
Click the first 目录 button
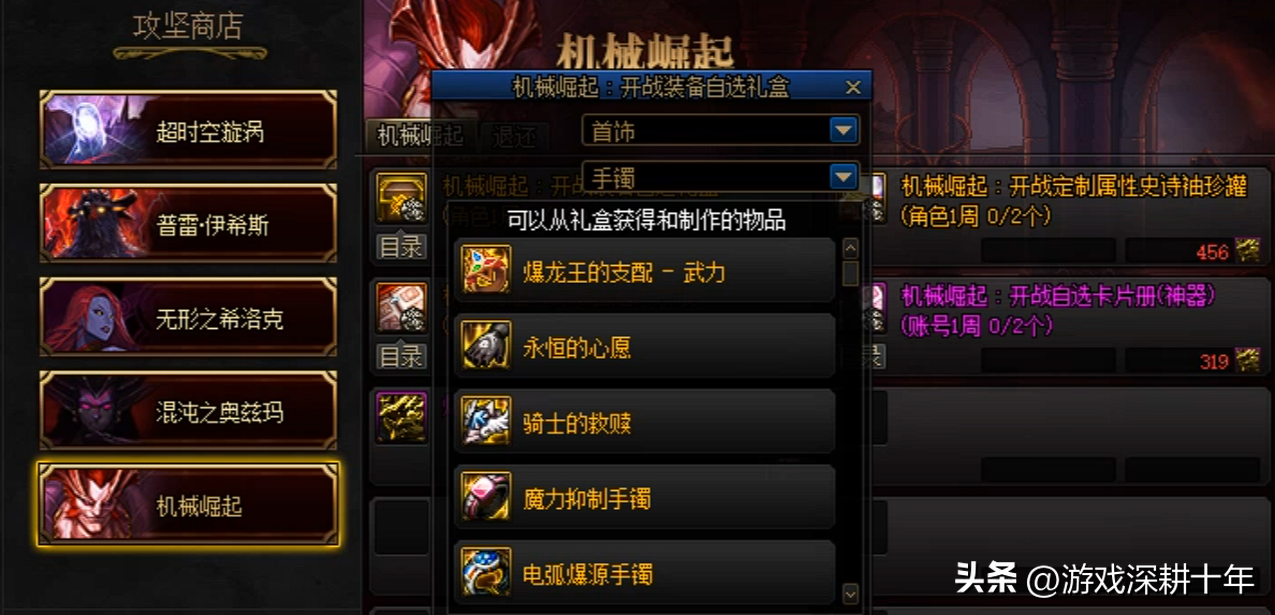pos(401,246)
